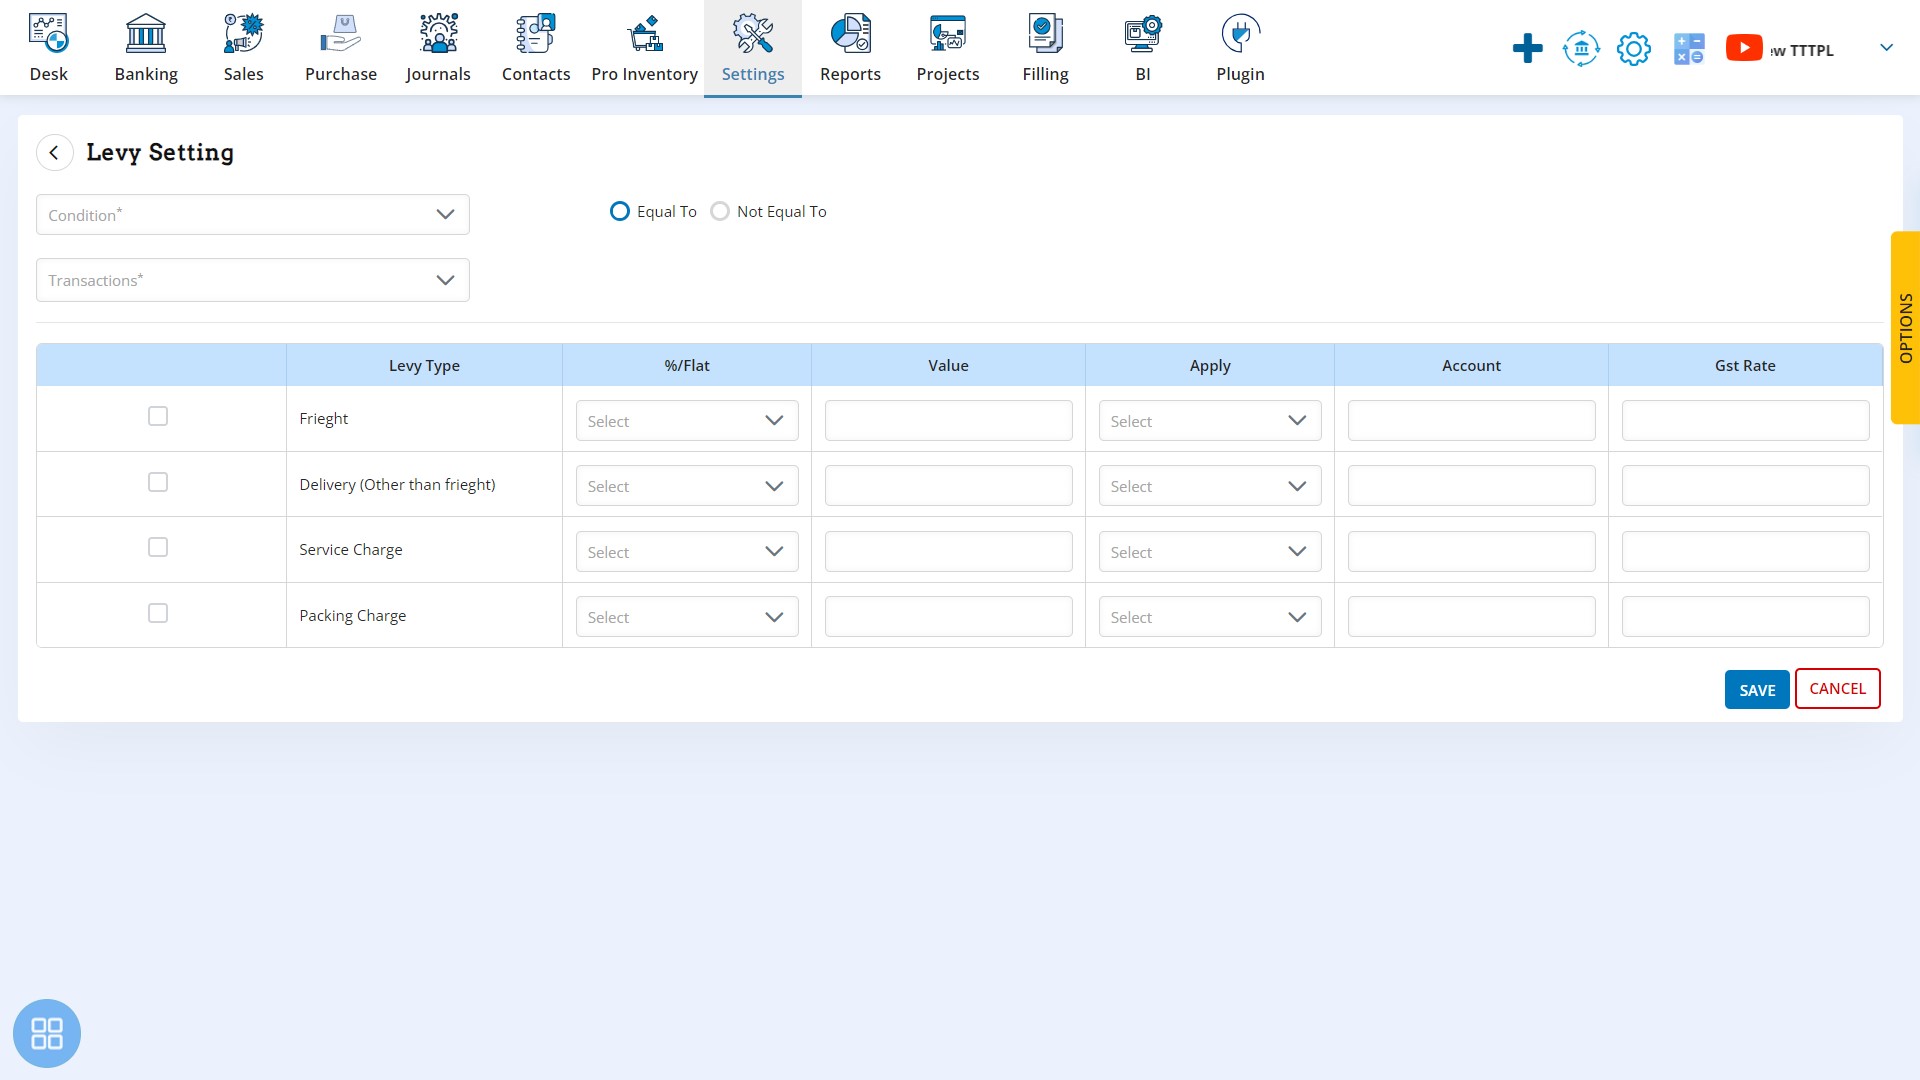
Task: Click the Apply column header
Action: click(1210, 365)
